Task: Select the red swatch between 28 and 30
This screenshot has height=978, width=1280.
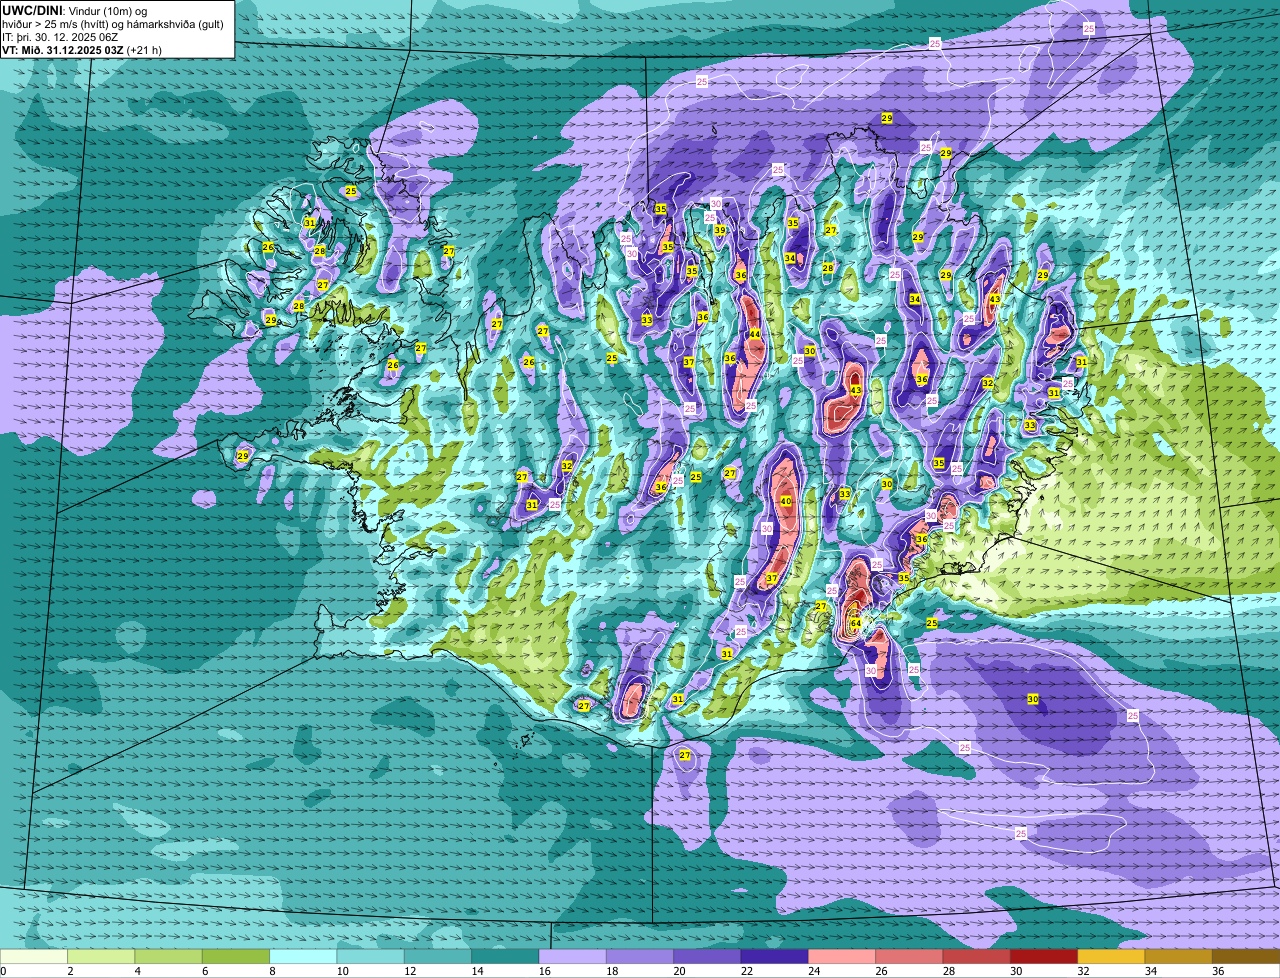Action: coord(976,957)
